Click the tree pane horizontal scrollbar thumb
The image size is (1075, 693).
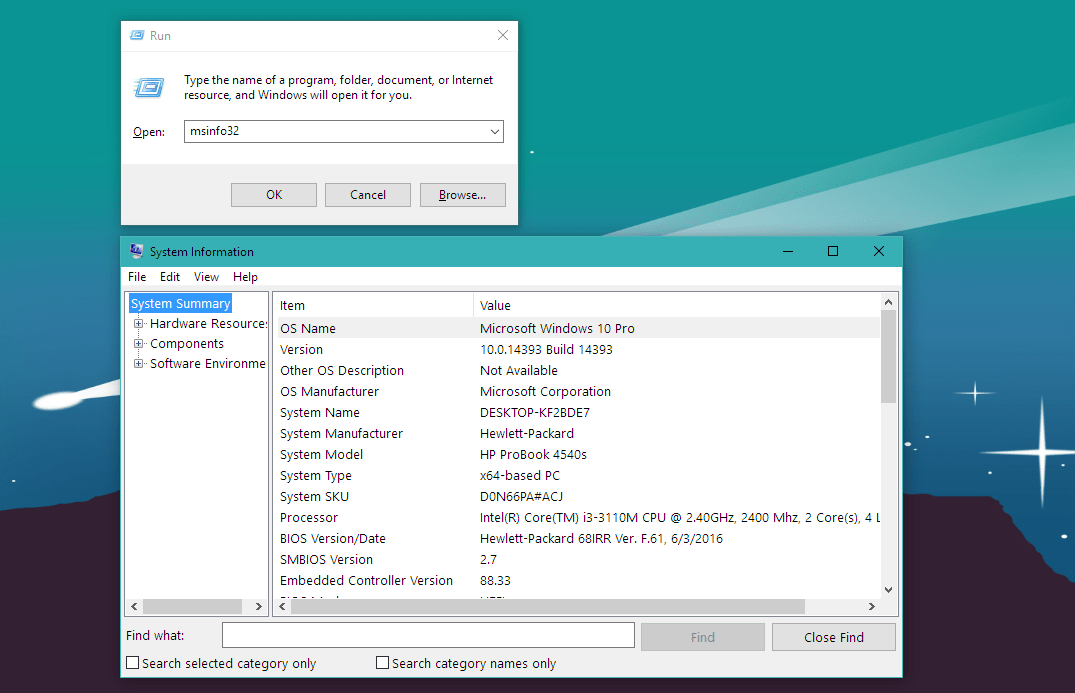coord(193,607)
